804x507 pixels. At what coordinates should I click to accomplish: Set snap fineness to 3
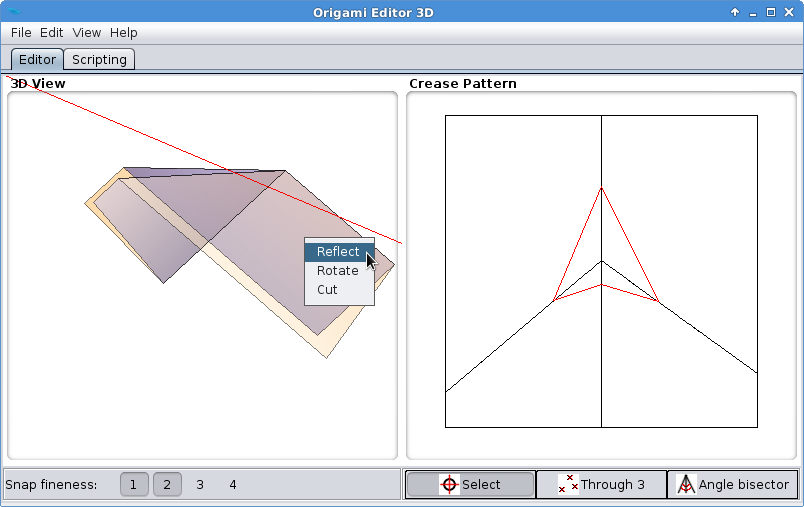coord(200,485)
